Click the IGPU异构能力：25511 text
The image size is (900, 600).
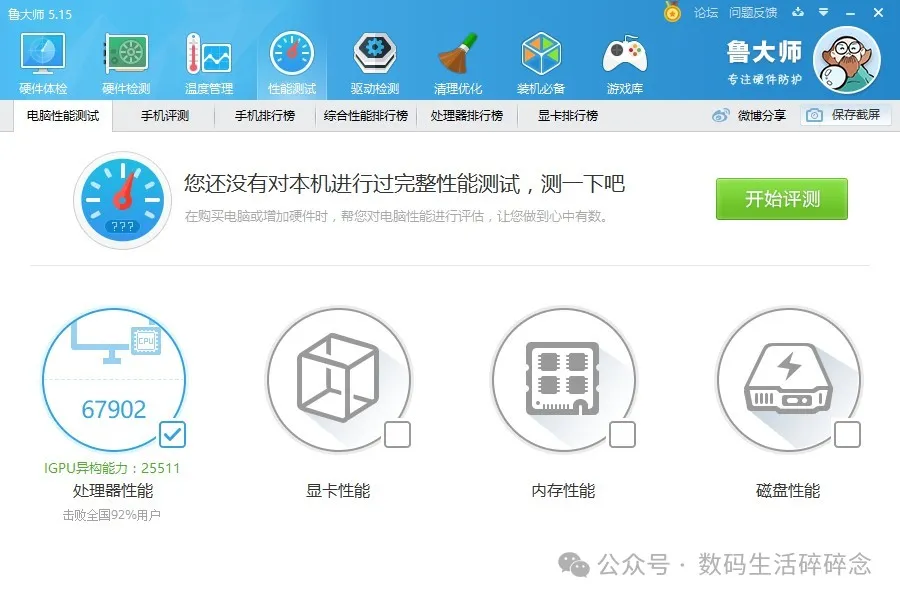(112, 468)
